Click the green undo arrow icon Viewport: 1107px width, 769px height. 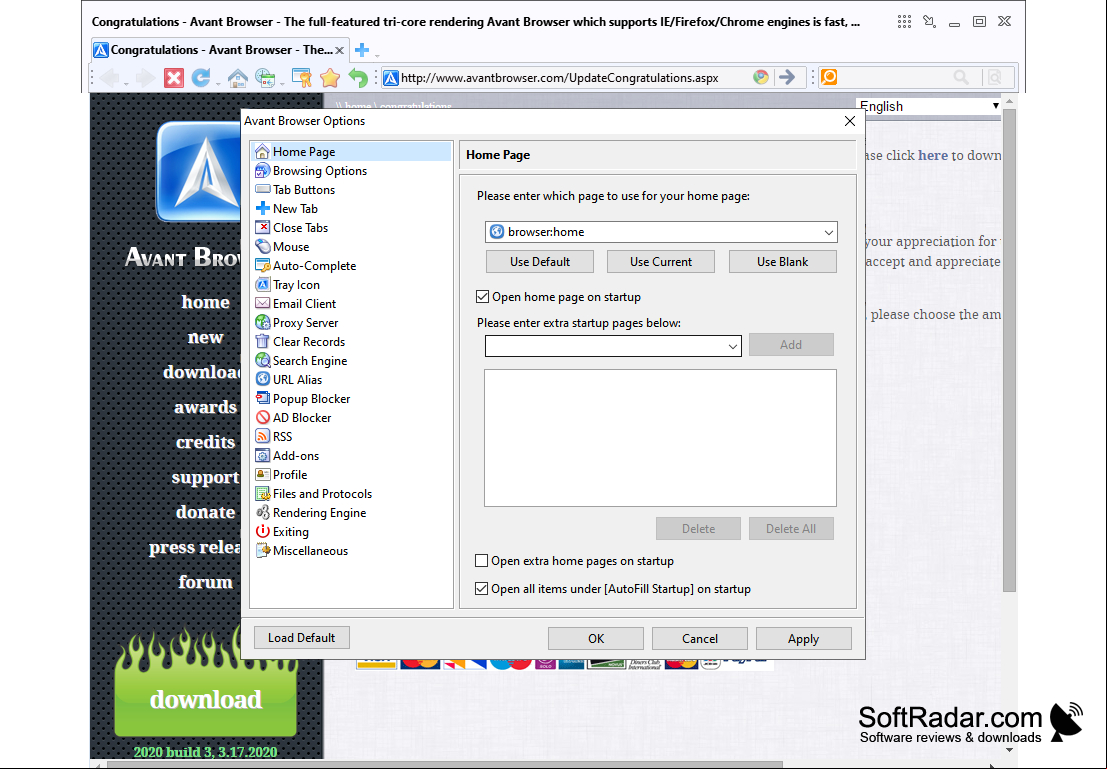click(359, 78)
